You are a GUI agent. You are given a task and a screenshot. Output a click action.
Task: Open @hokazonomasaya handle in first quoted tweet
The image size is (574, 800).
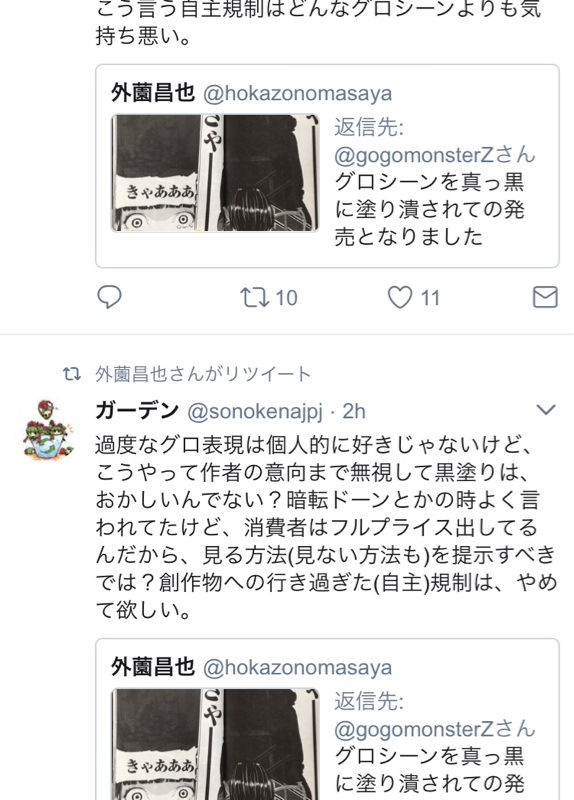297,94
